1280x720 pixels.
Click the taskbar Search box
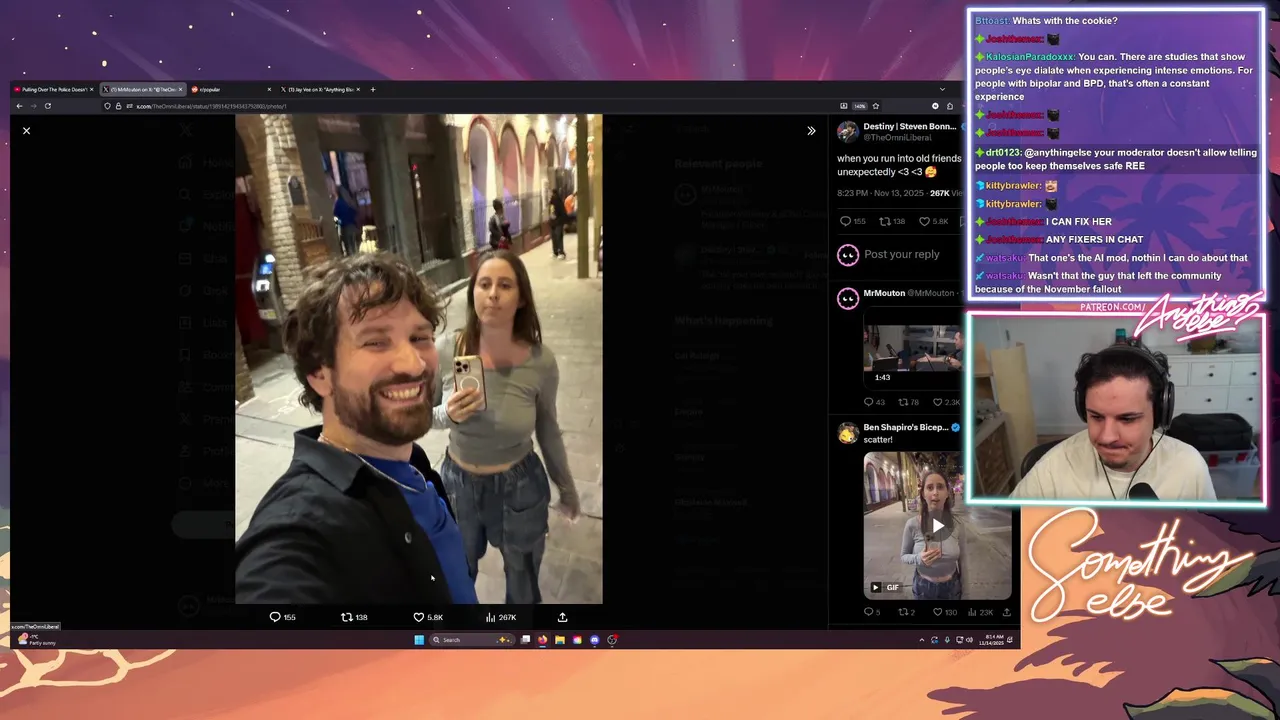click(471, 640)
